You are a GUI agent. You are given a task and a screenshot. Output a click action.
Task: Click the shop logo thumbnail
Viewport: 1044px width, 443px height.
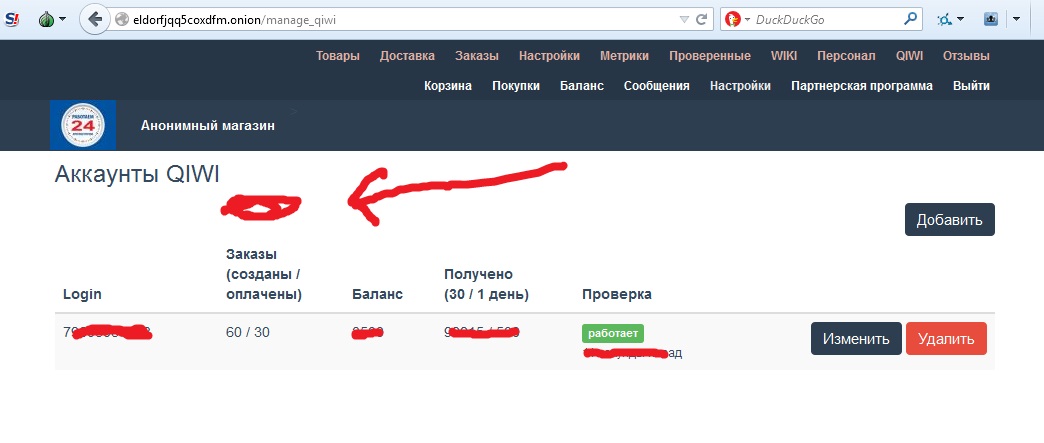pyautogui.click(x=83, y=125)
